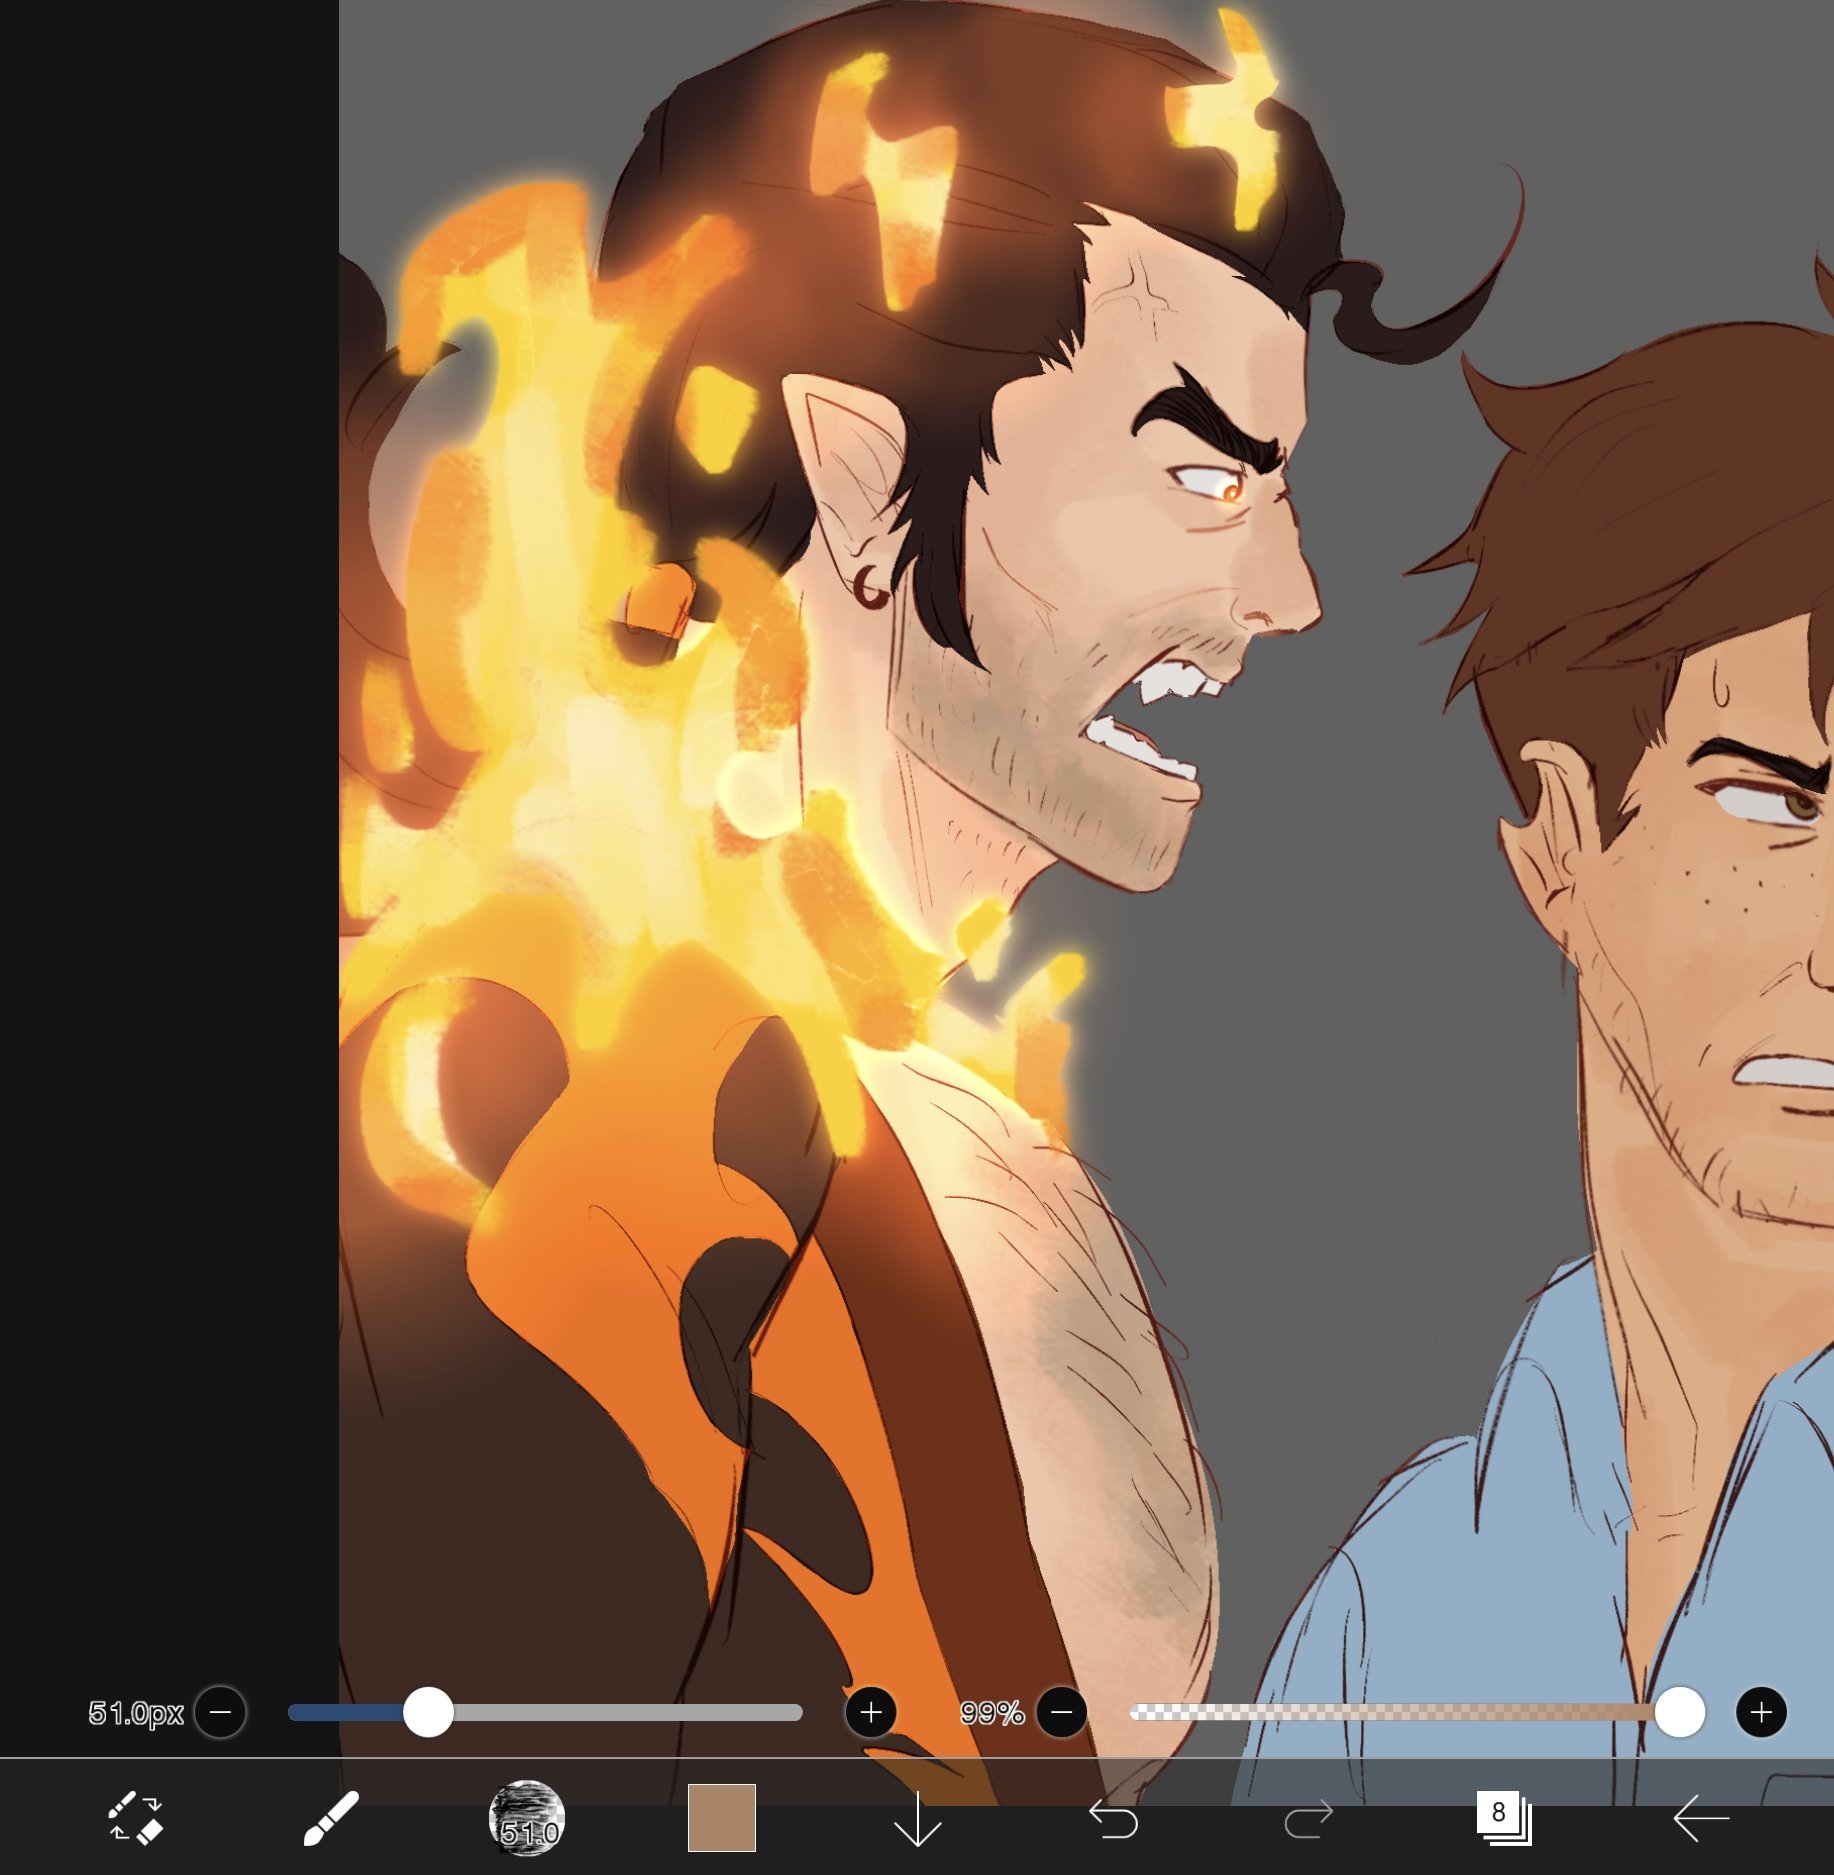Viewport: 1834px width, 1875px height.
Task: Undo the last stroke
Action: [1113, 1819]
